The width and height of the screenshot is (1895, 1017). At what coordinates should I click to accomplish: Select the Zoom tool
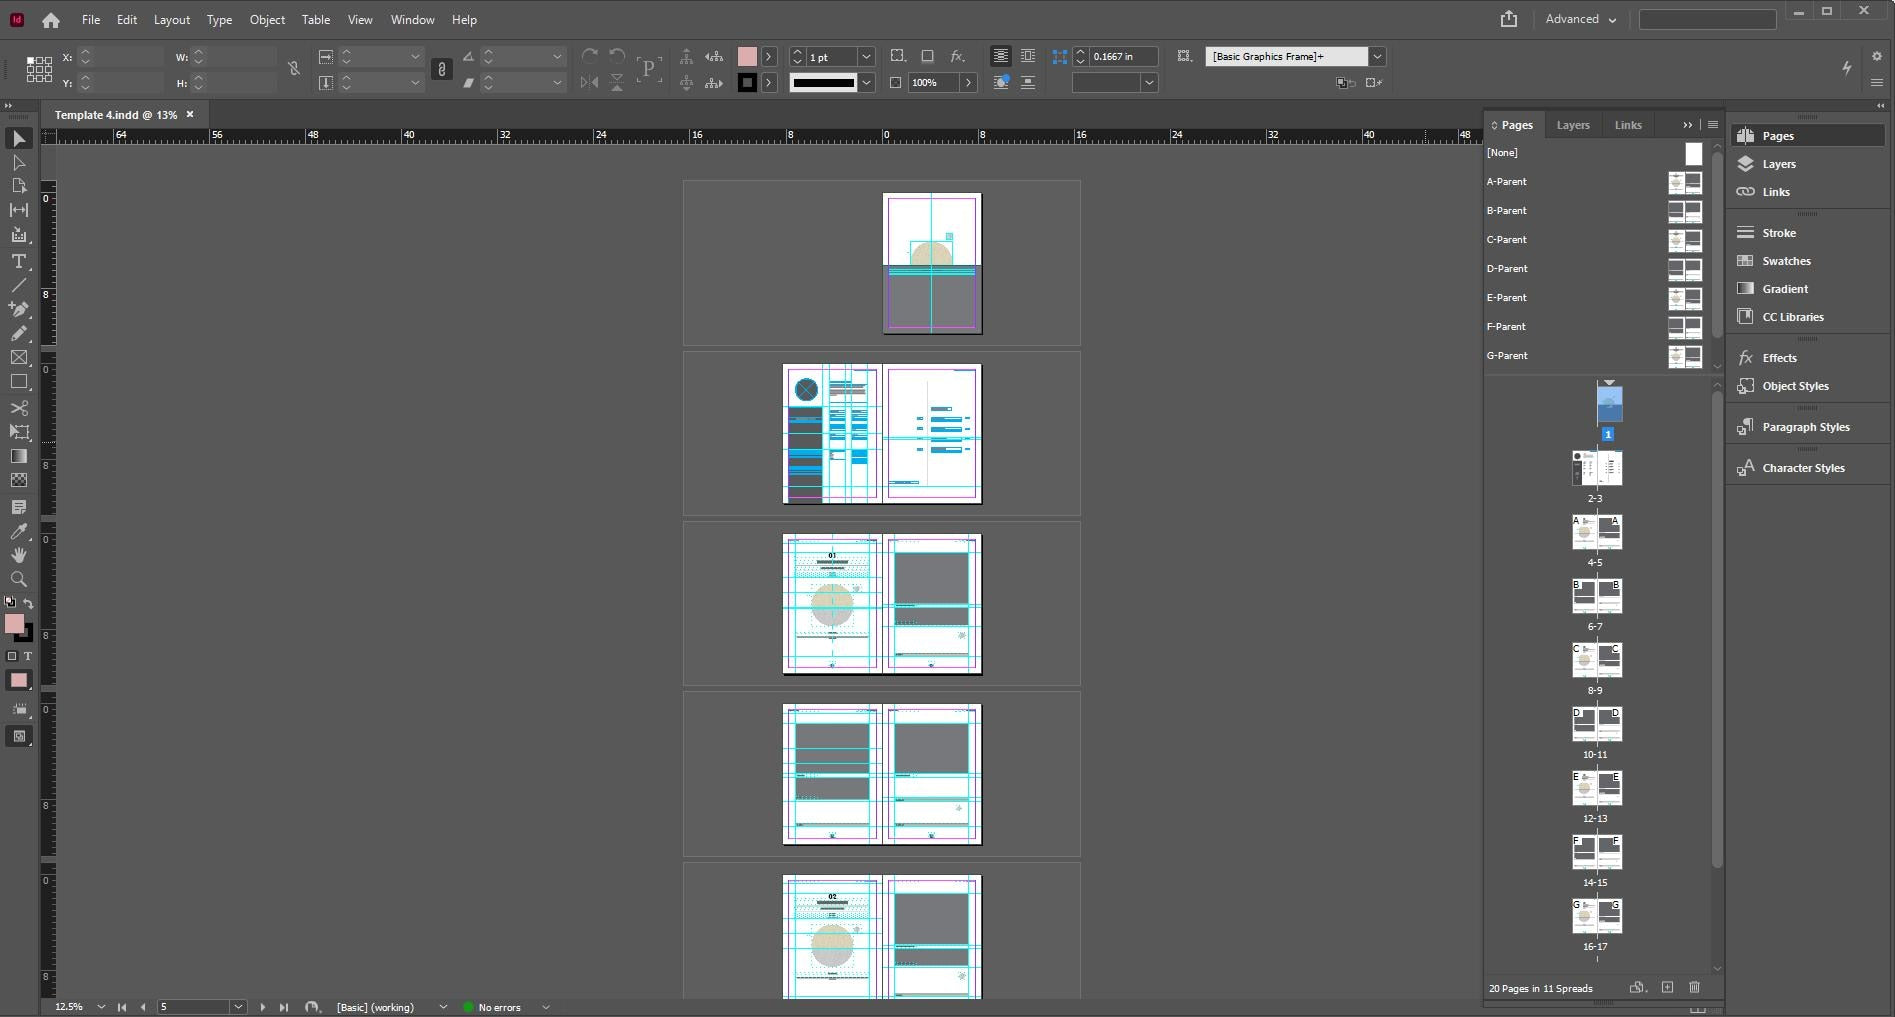tap(18, 579)
